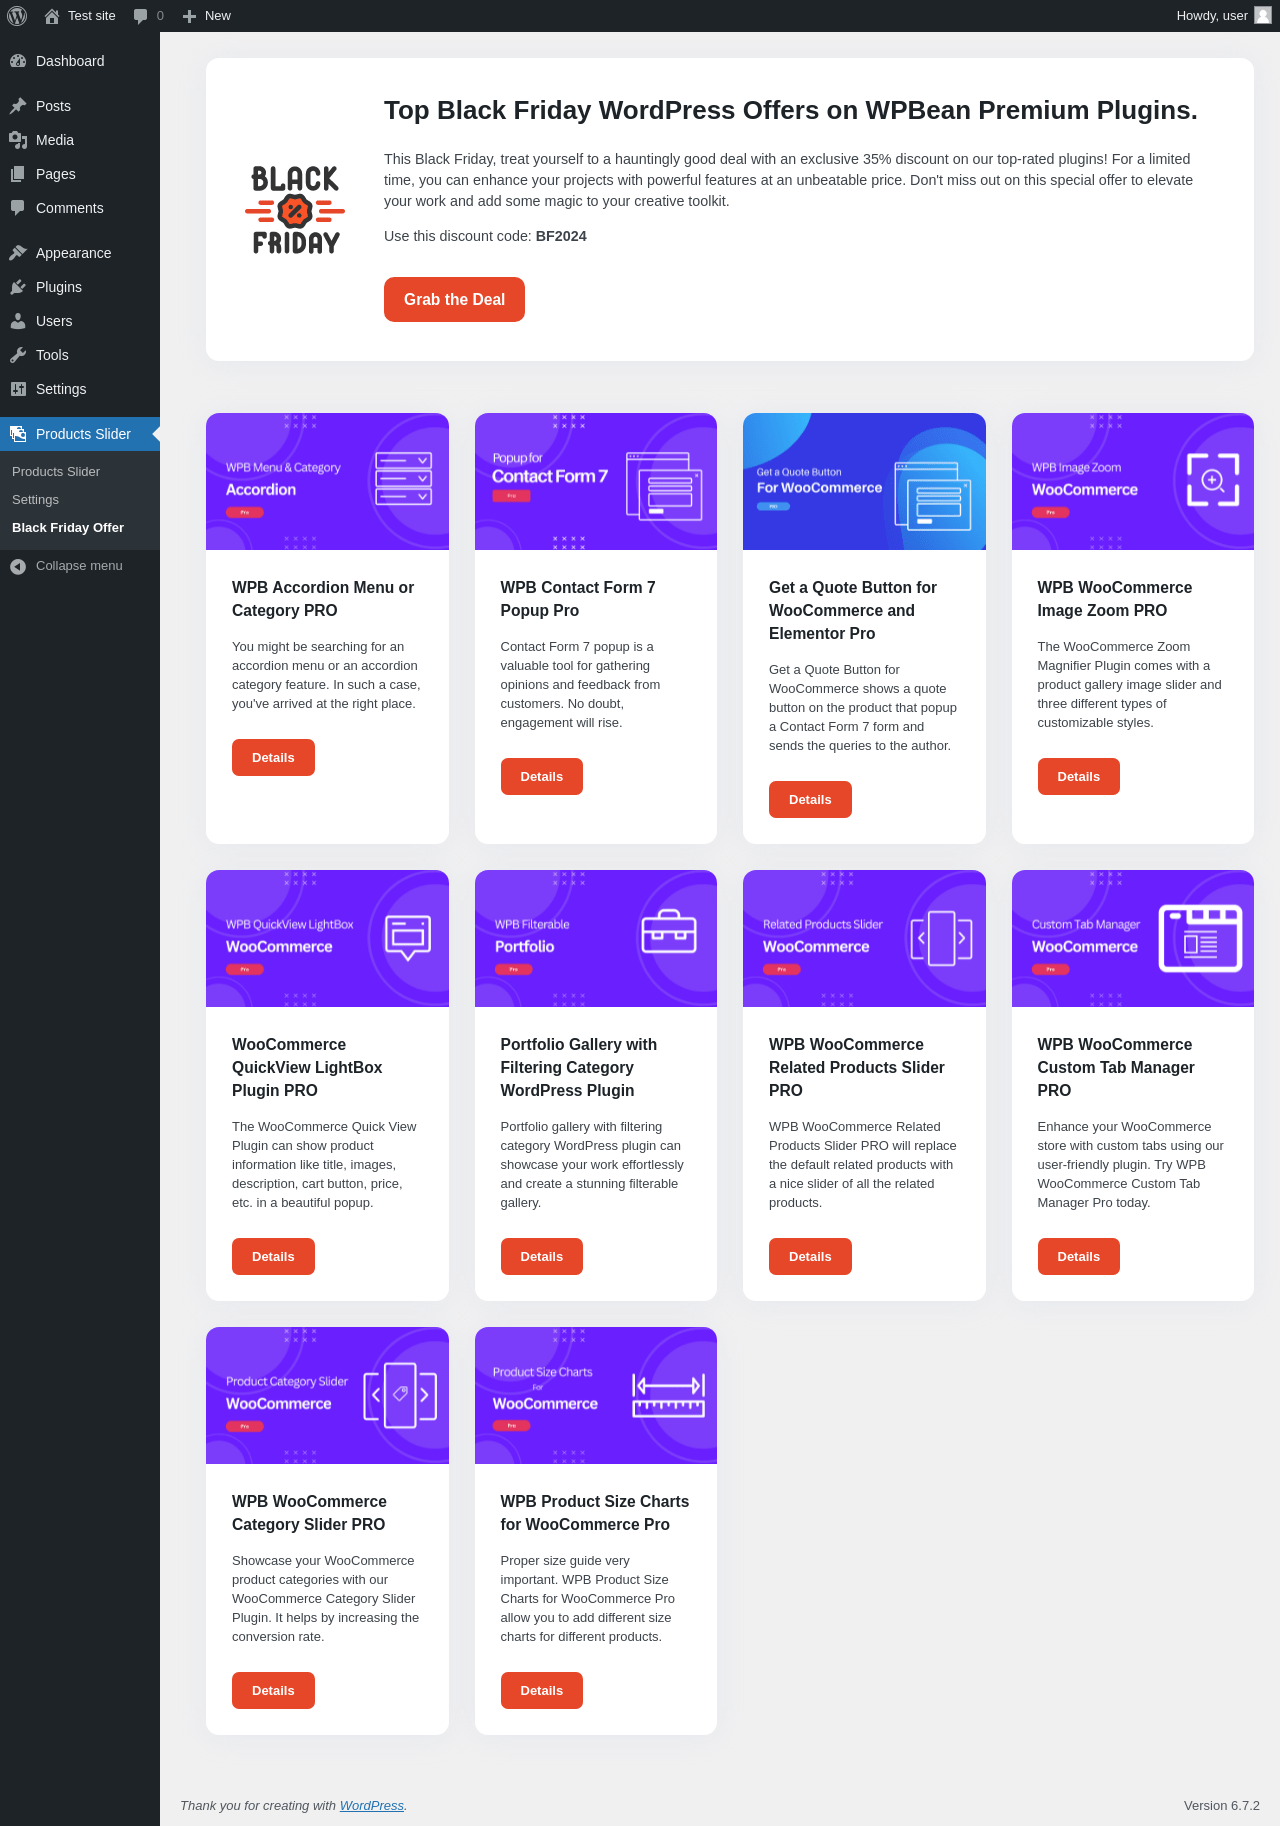Viewport: 1280px width, 1826px height.
Task: Click the discount code BF2024 text
Action: click(x=561, y=237)
